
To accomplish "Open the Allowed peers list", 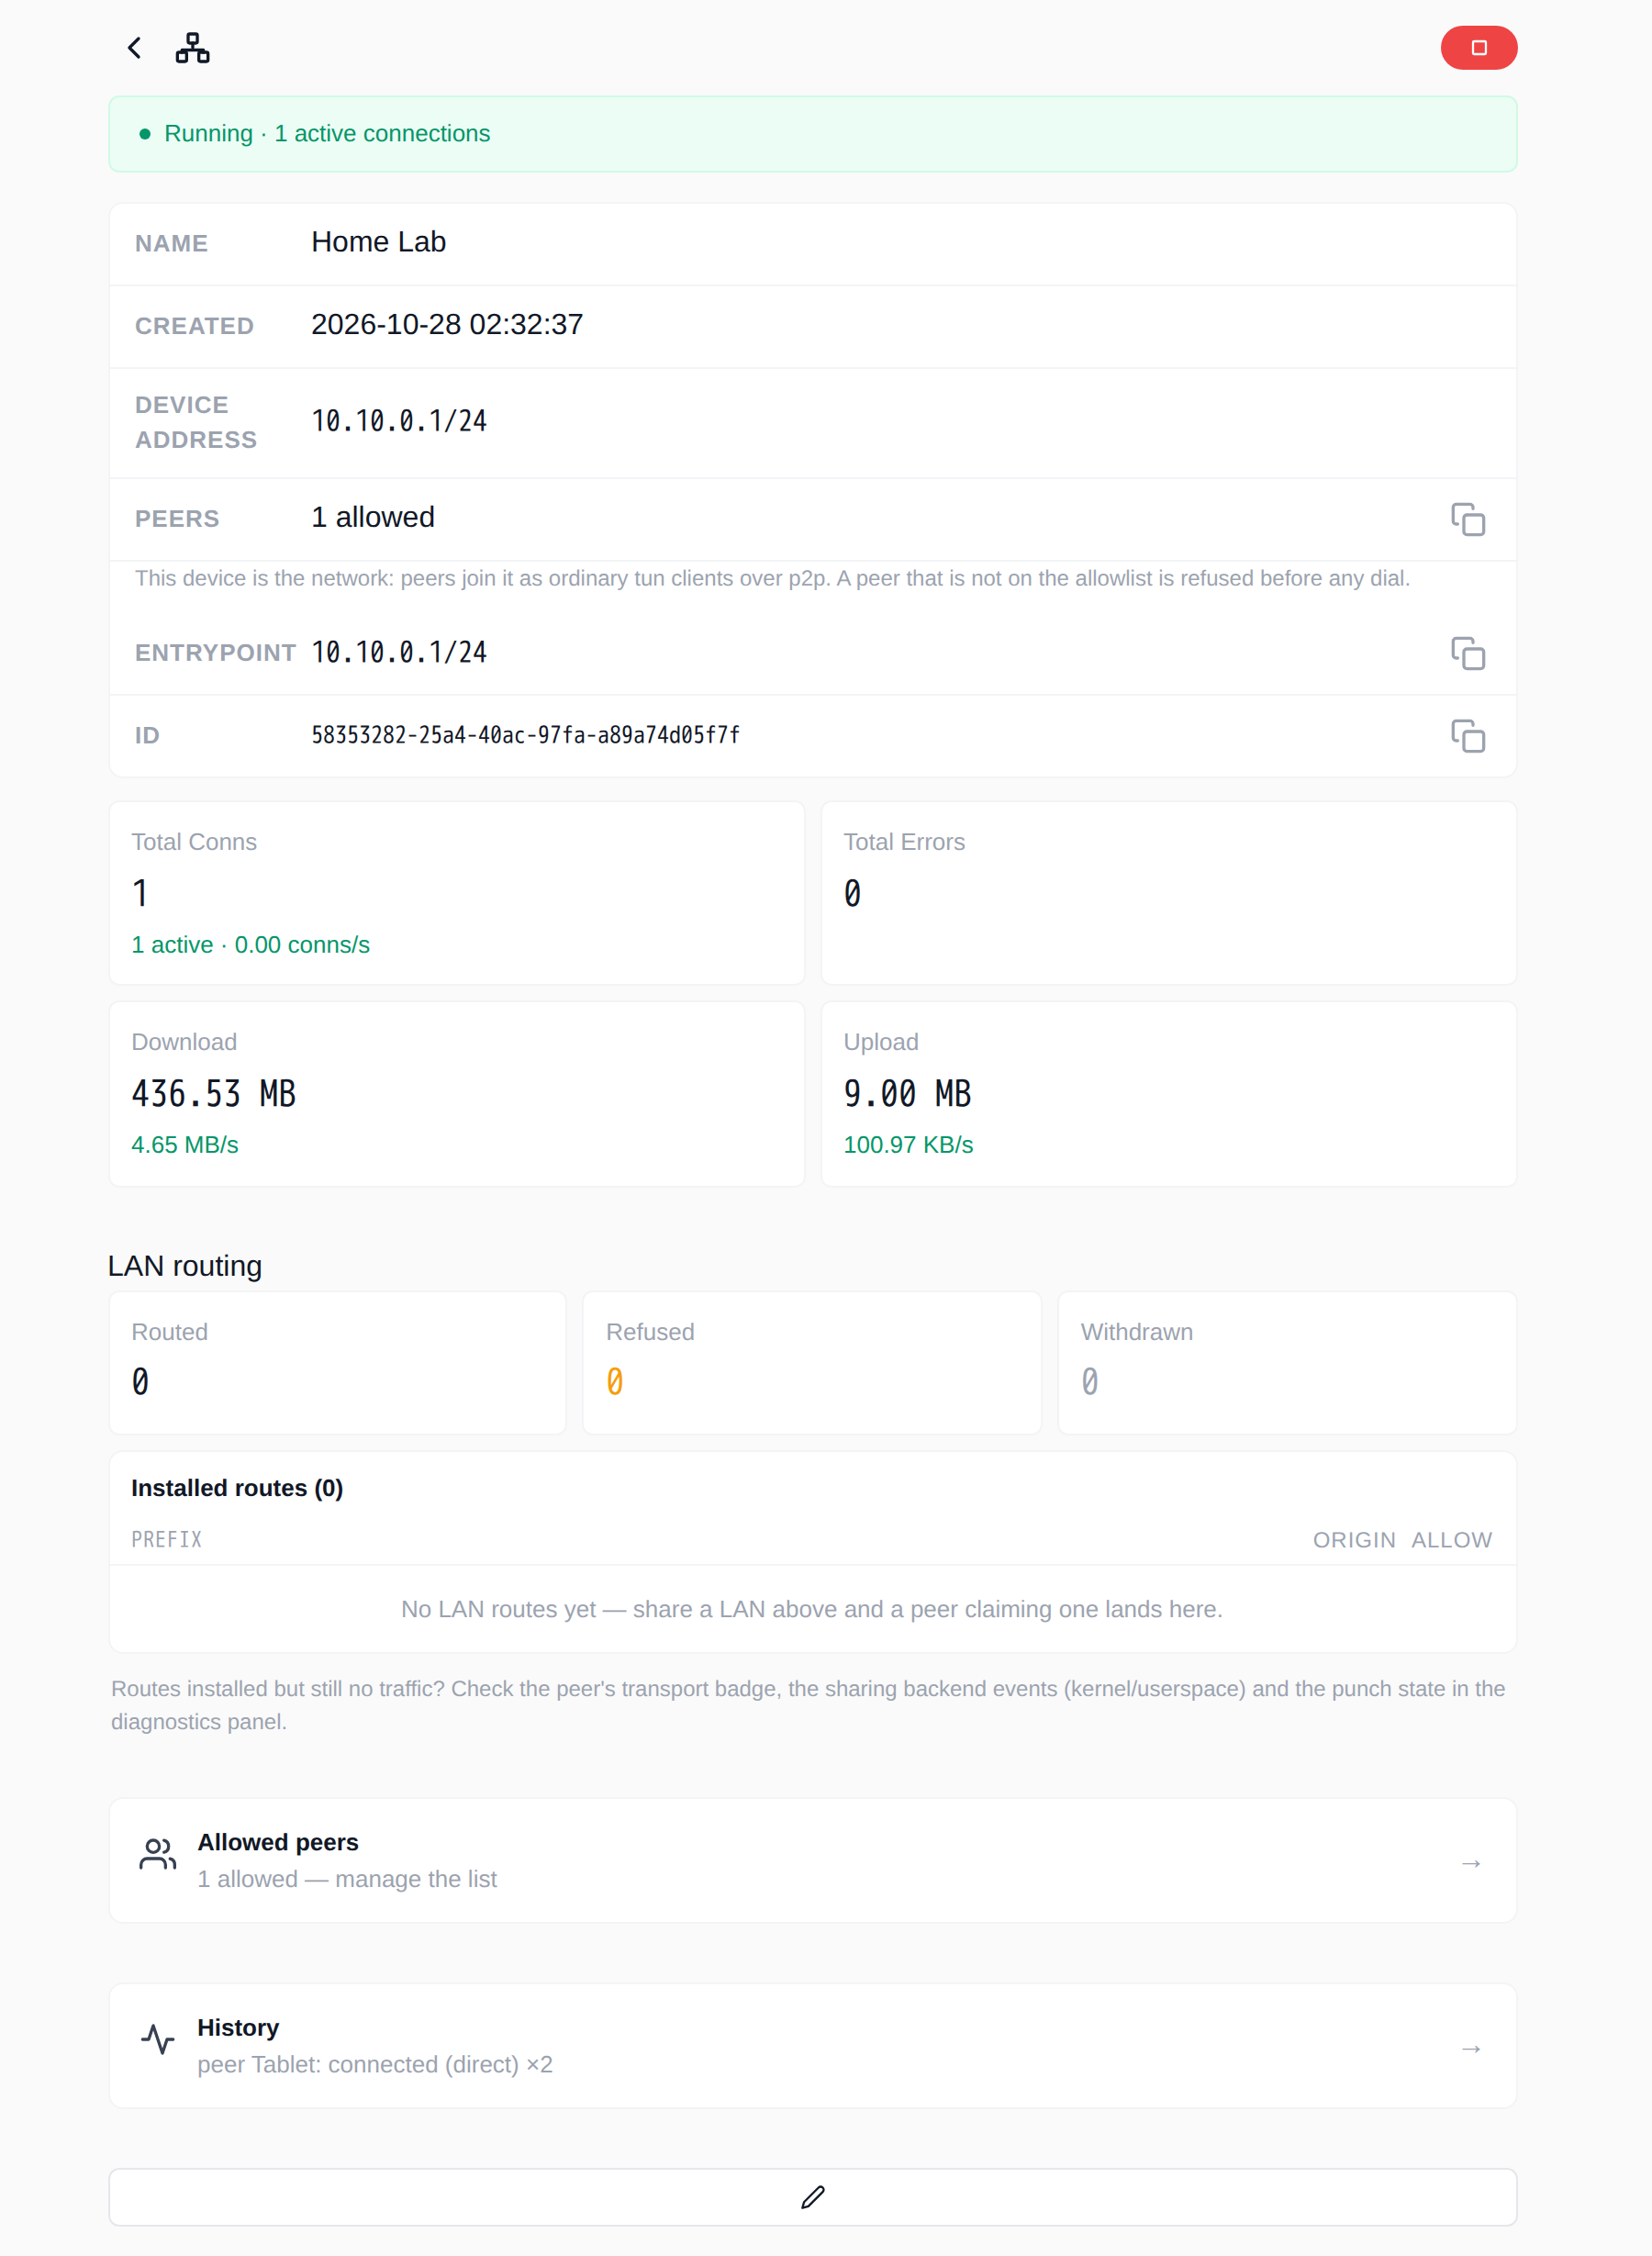I will coord(812,1860).
